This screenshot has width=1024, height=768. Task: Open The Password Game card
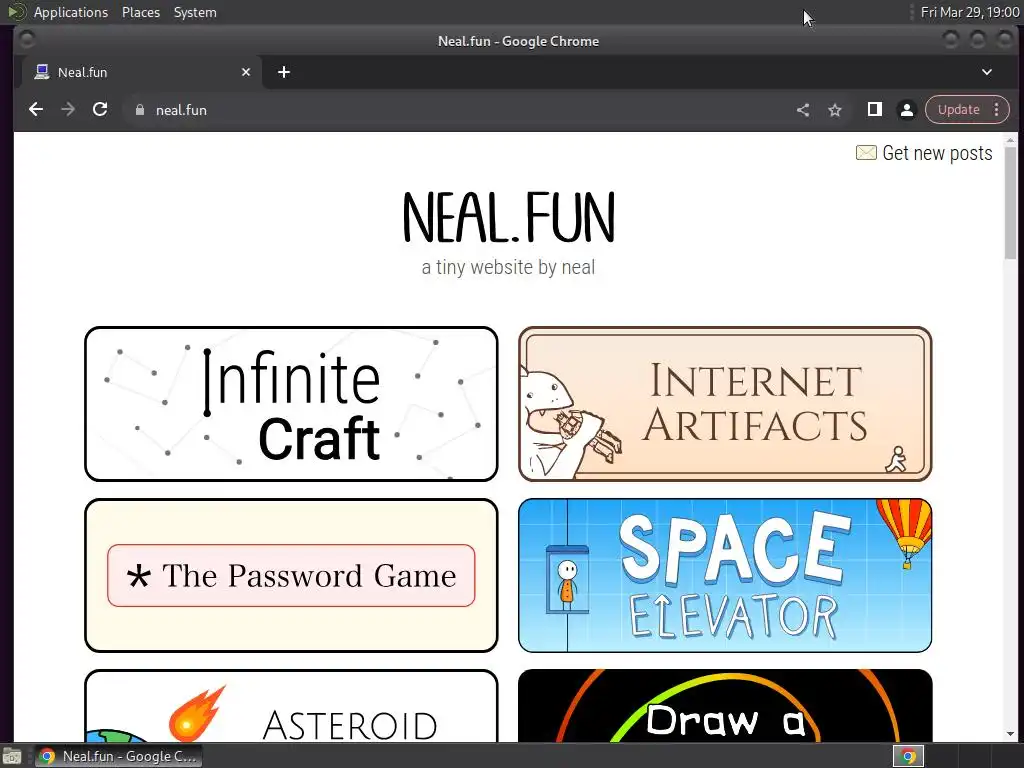click(291, 575)
